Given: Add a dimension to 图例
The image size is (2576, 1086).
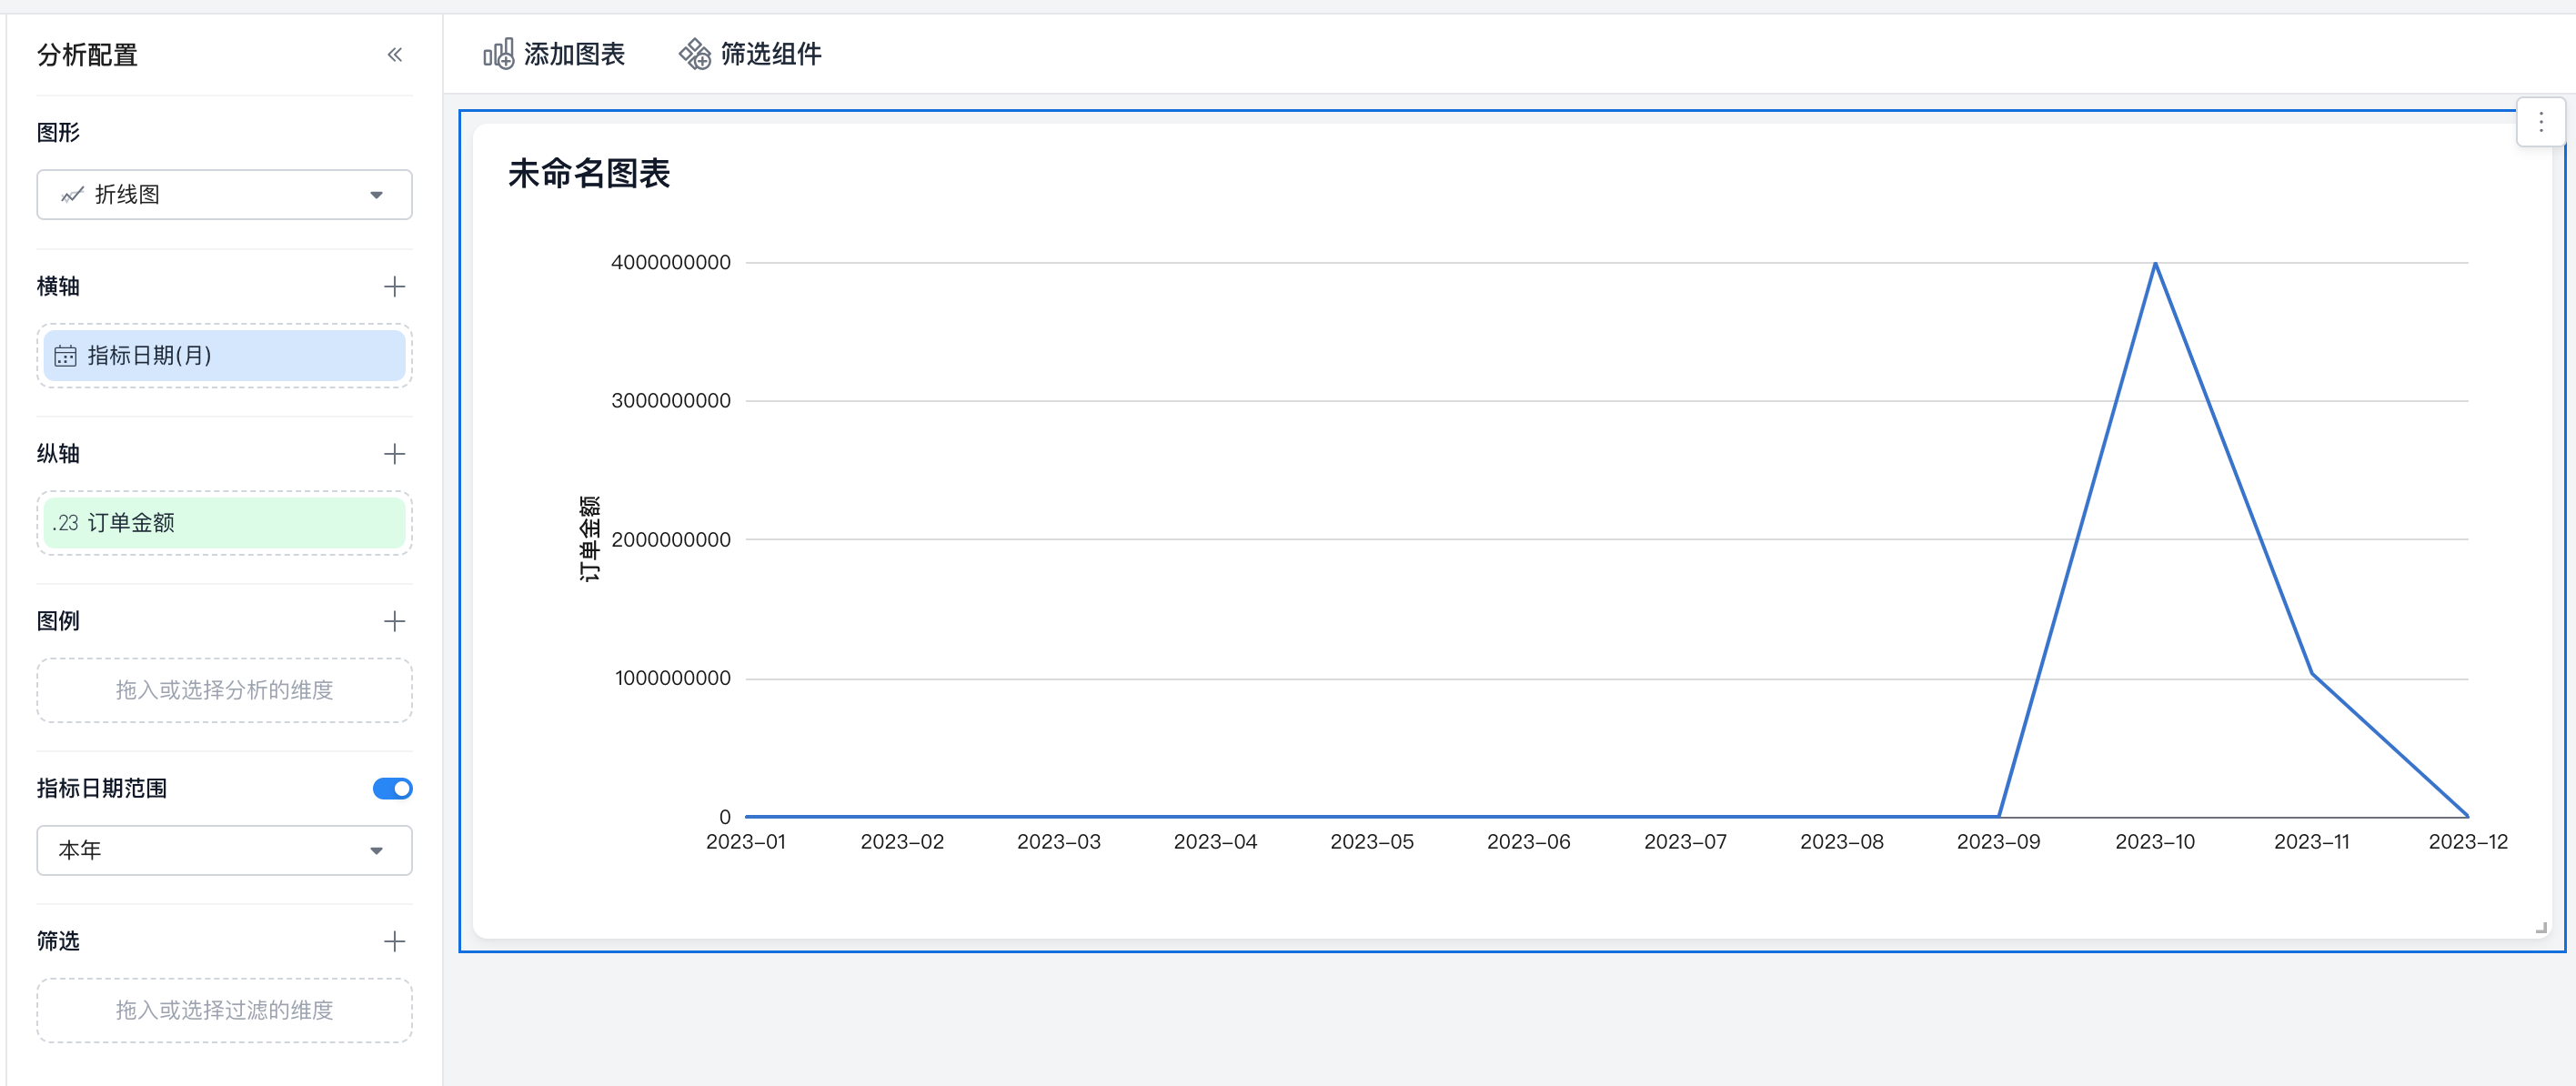Looking at the screenshot, I should pos(394,621).
